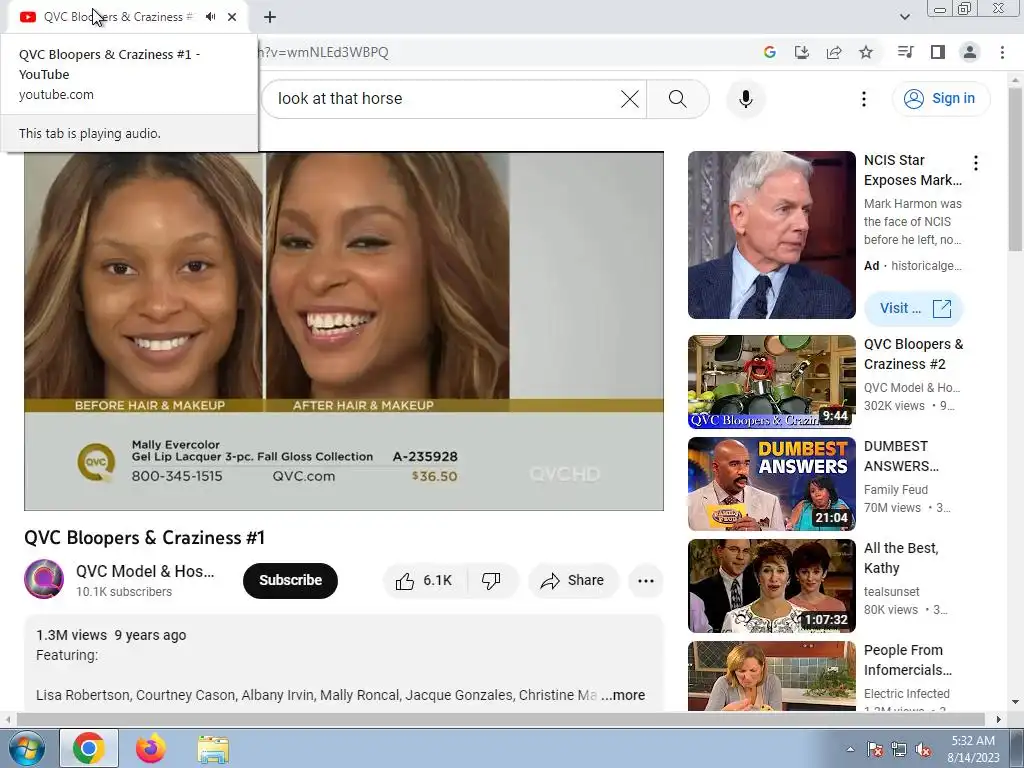
Task: Click the install/download page icon
Action: [x=802, y=52]
